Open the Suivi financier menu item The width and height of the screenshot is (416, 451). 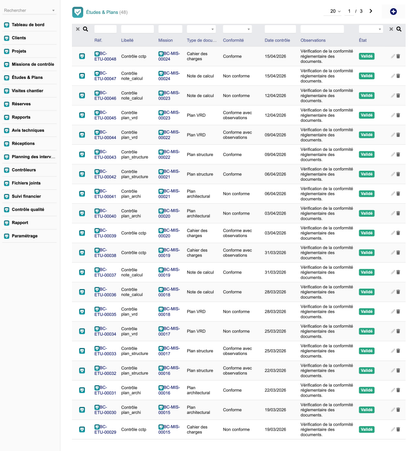tap(26, 196)
